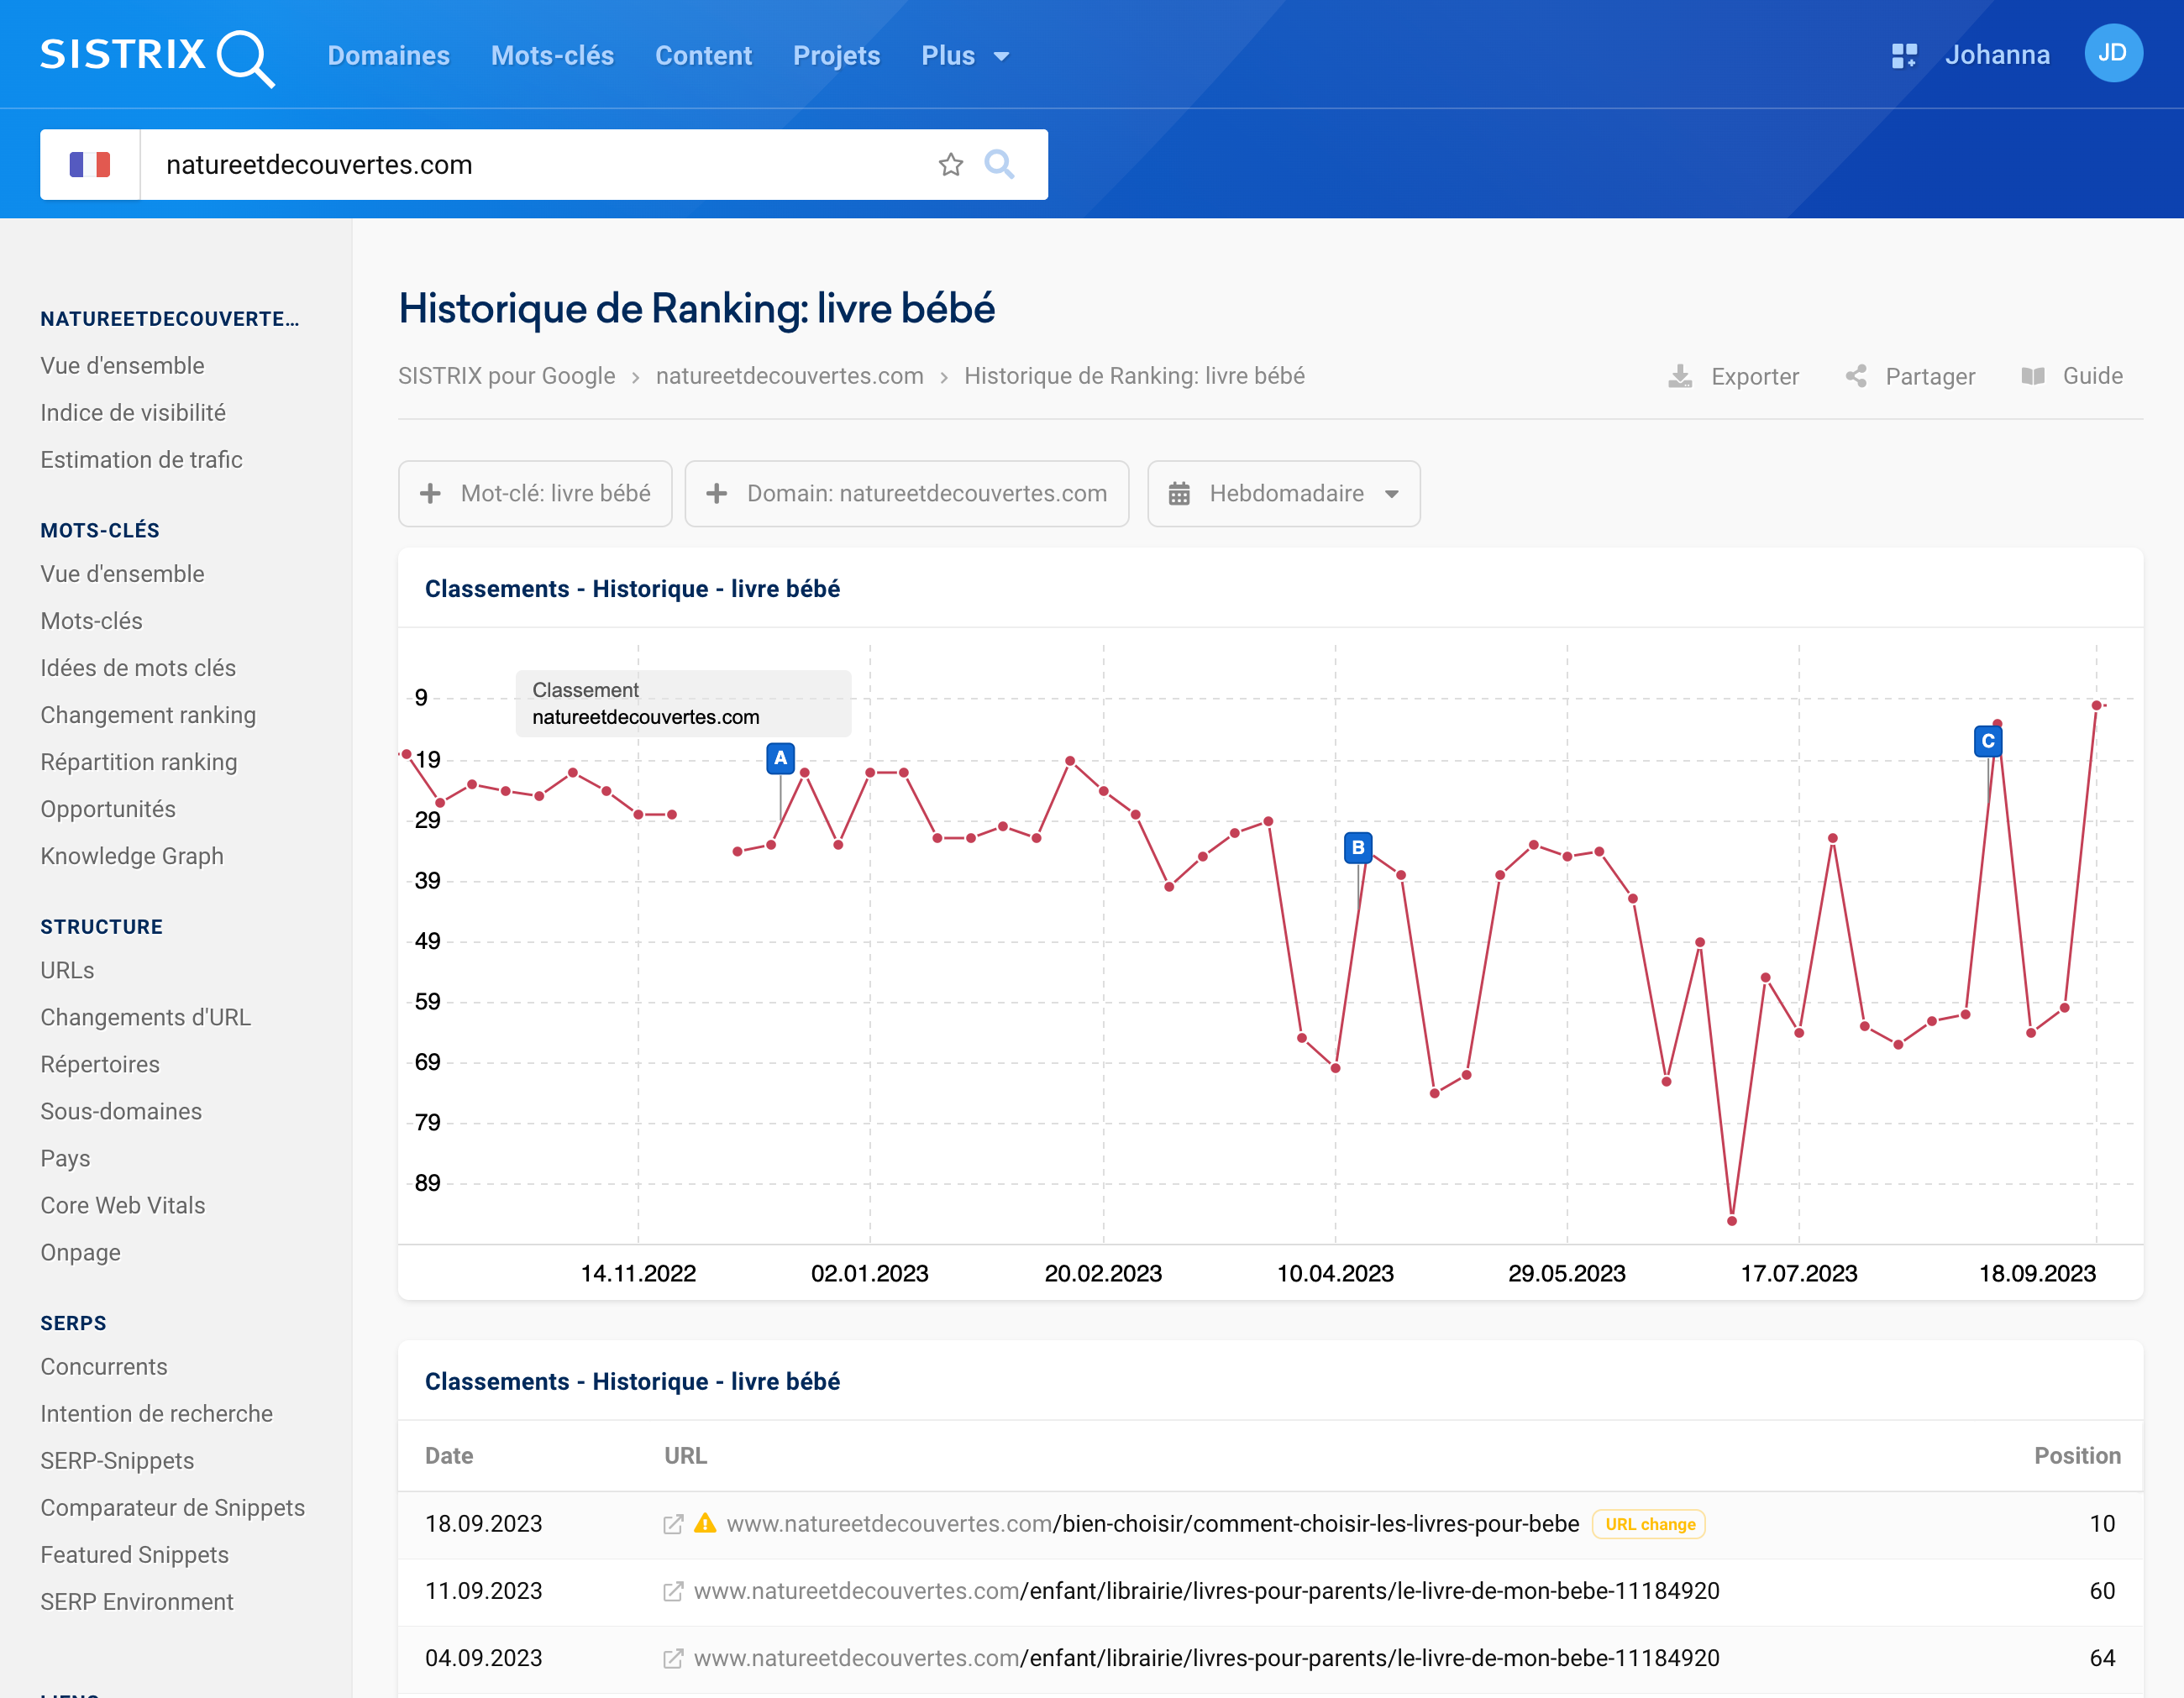Image resolution: width=2184 pixels, height=1698 pixels.
Task: Select the French flag country selector
Action: point(90,164)
